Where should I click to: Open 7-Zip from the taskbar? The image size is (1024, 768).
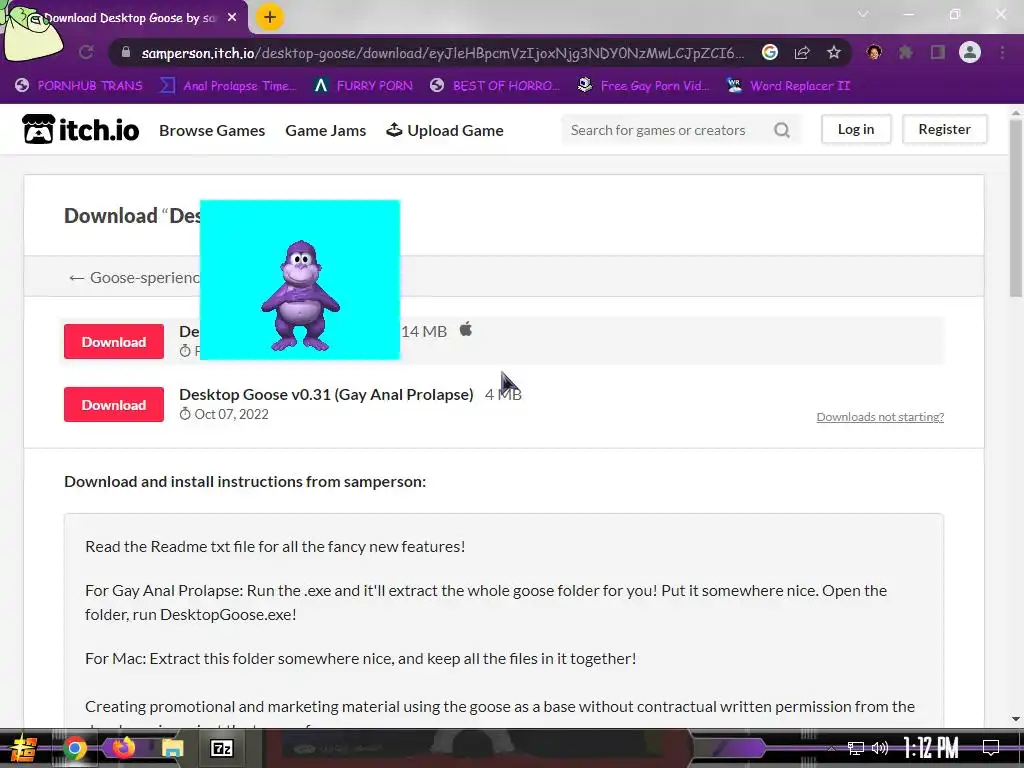(x=221, y=748)
